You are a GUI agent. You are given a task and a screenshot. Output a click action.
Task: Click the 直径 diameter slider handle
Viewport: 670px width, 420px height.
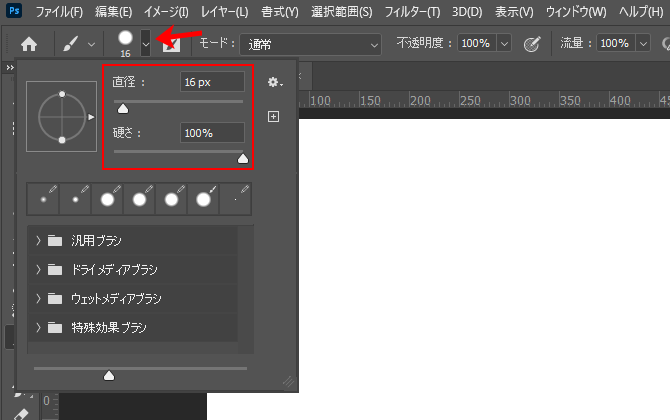pyautogui.click(x=123, y=109)
